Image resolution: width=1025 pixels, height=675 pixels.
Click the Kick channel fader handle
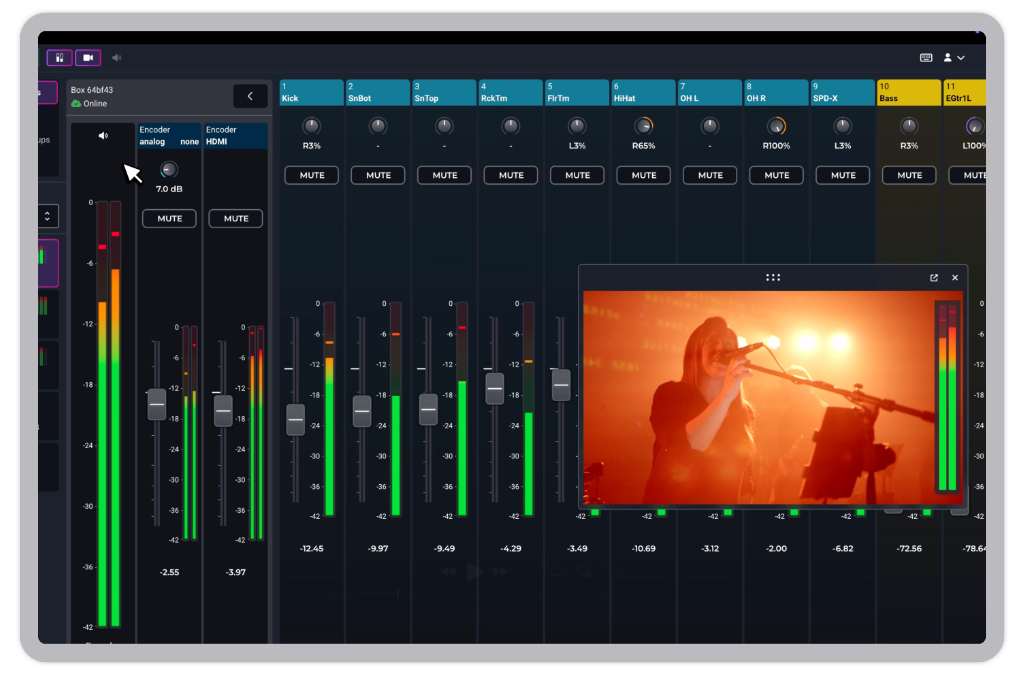coord(295,420)
